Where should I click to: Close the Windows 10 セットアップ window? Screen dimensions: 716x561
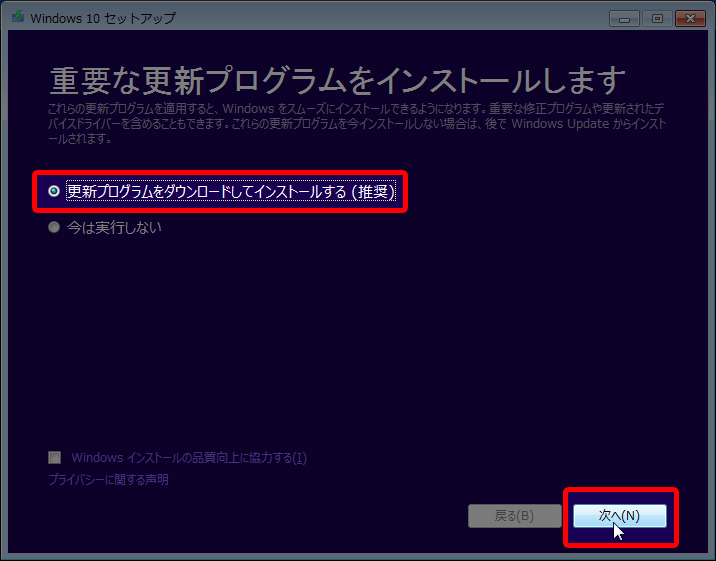[x=689, y=17]
